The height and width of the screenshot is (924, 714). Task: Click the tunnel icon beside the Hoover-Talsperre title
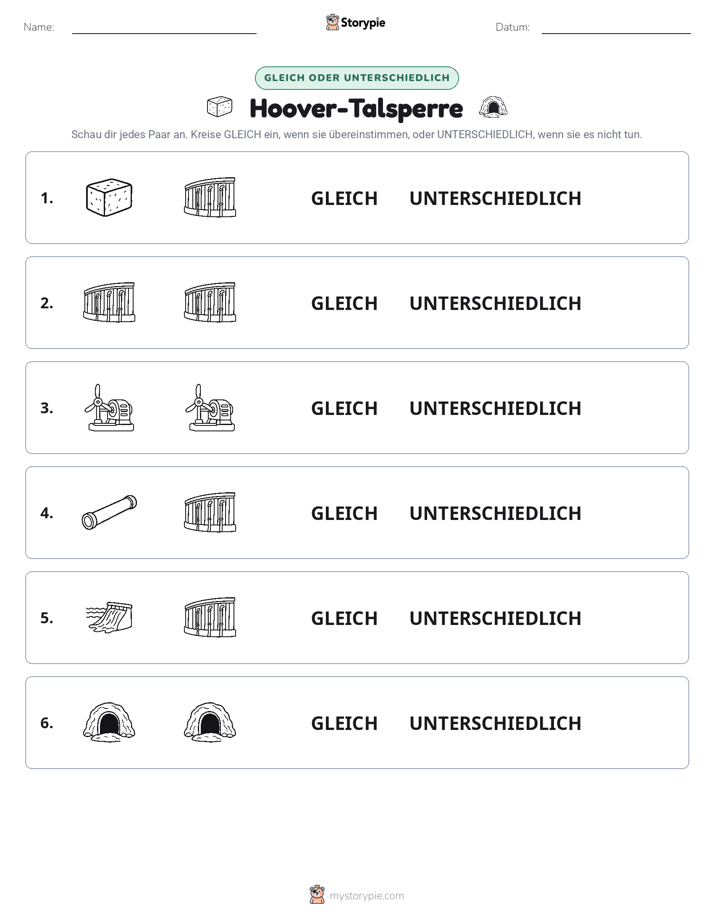pos(493,107)
